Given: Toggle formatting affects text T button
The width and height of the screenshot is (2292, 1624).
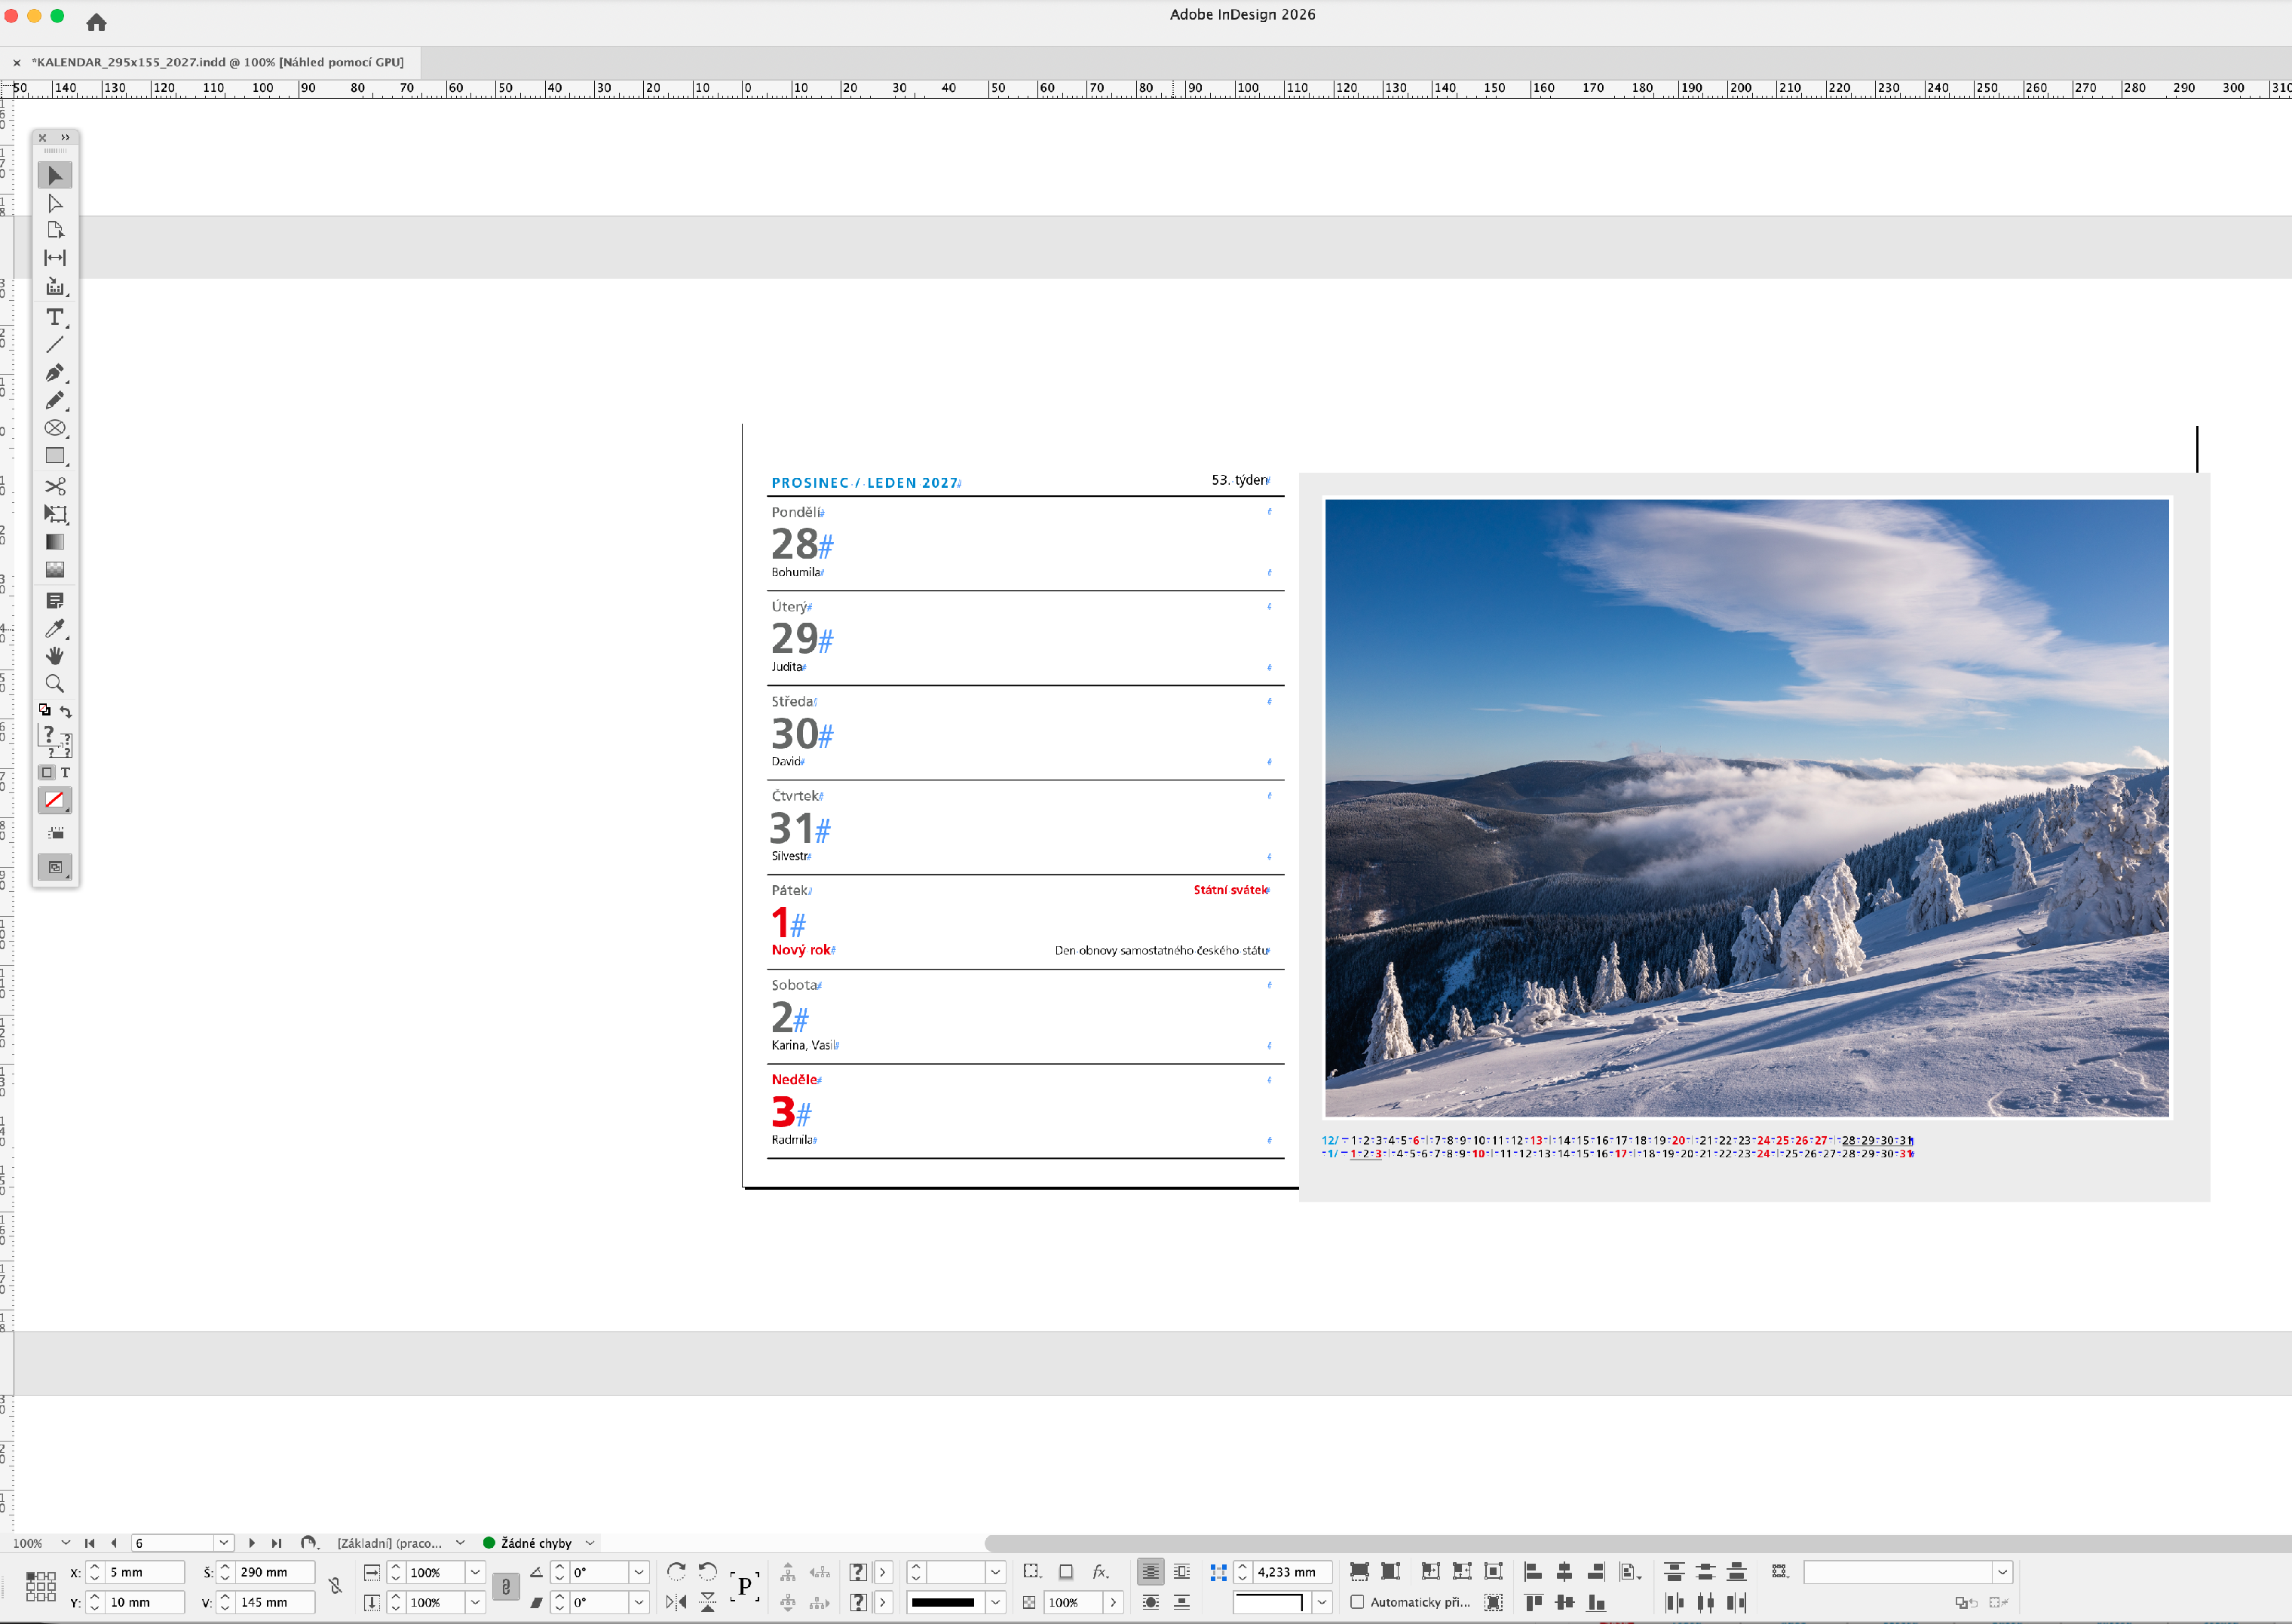Looking at the screenshot, I should (66, 773).
